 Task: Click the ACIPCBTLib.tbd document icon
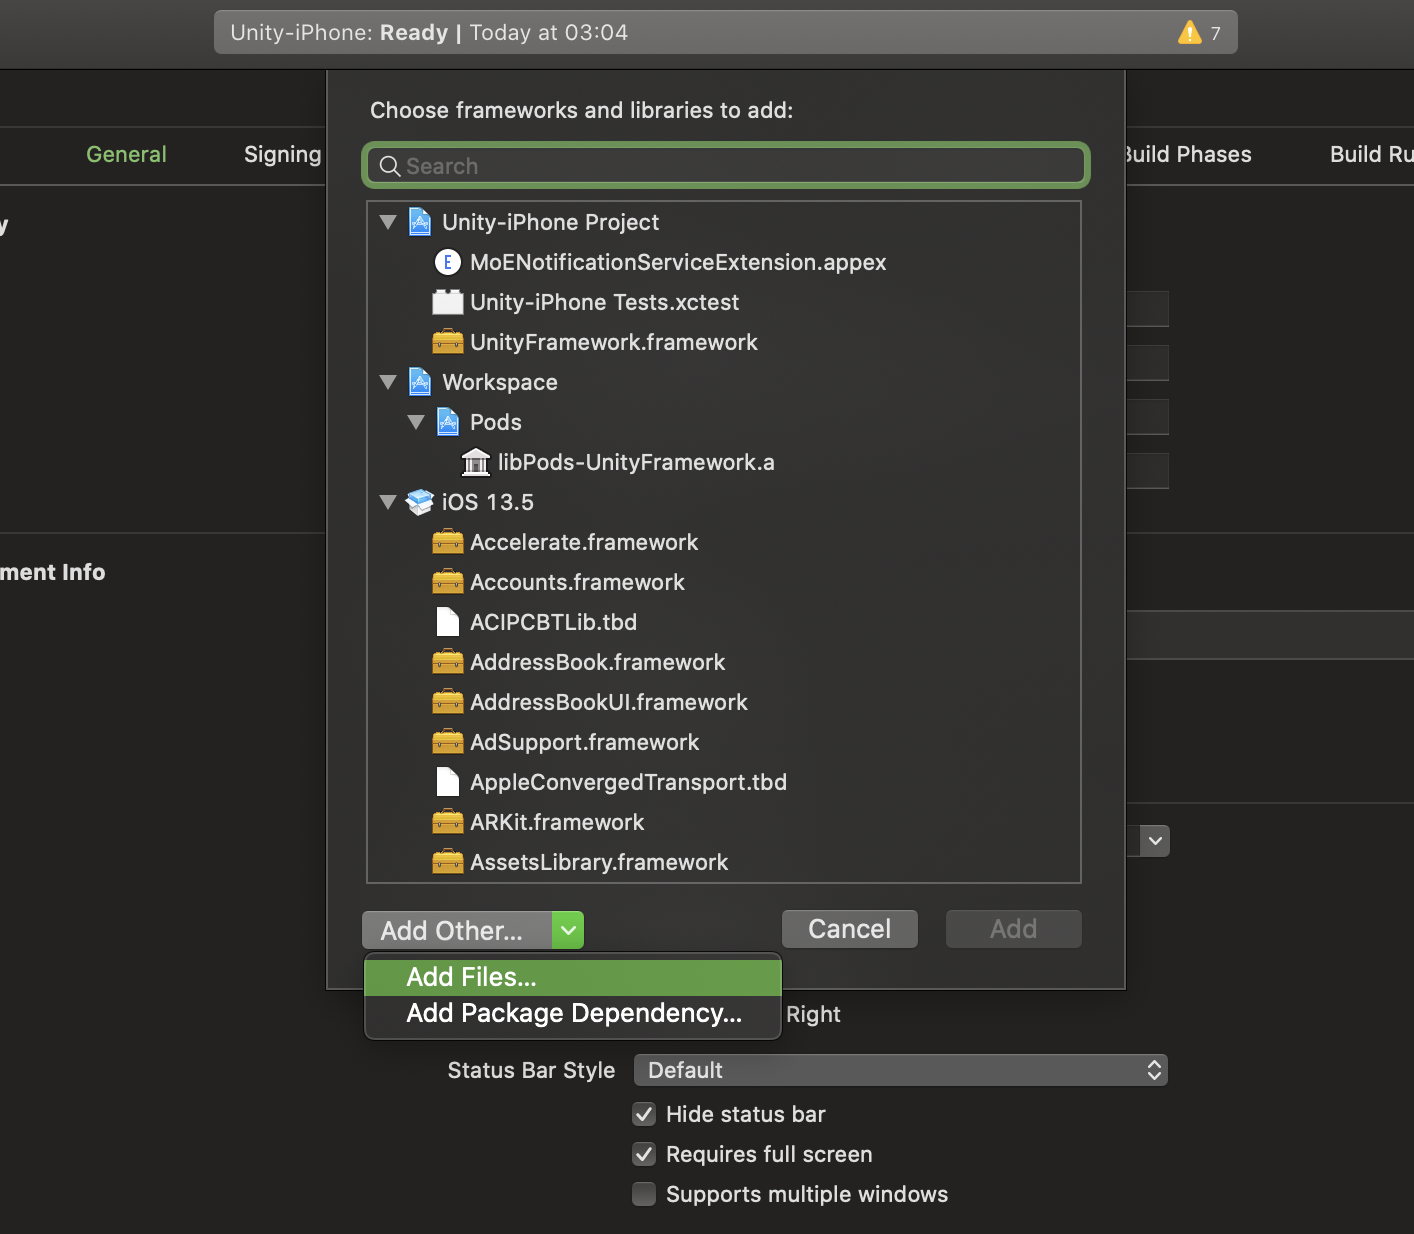[x=448, y=622]
